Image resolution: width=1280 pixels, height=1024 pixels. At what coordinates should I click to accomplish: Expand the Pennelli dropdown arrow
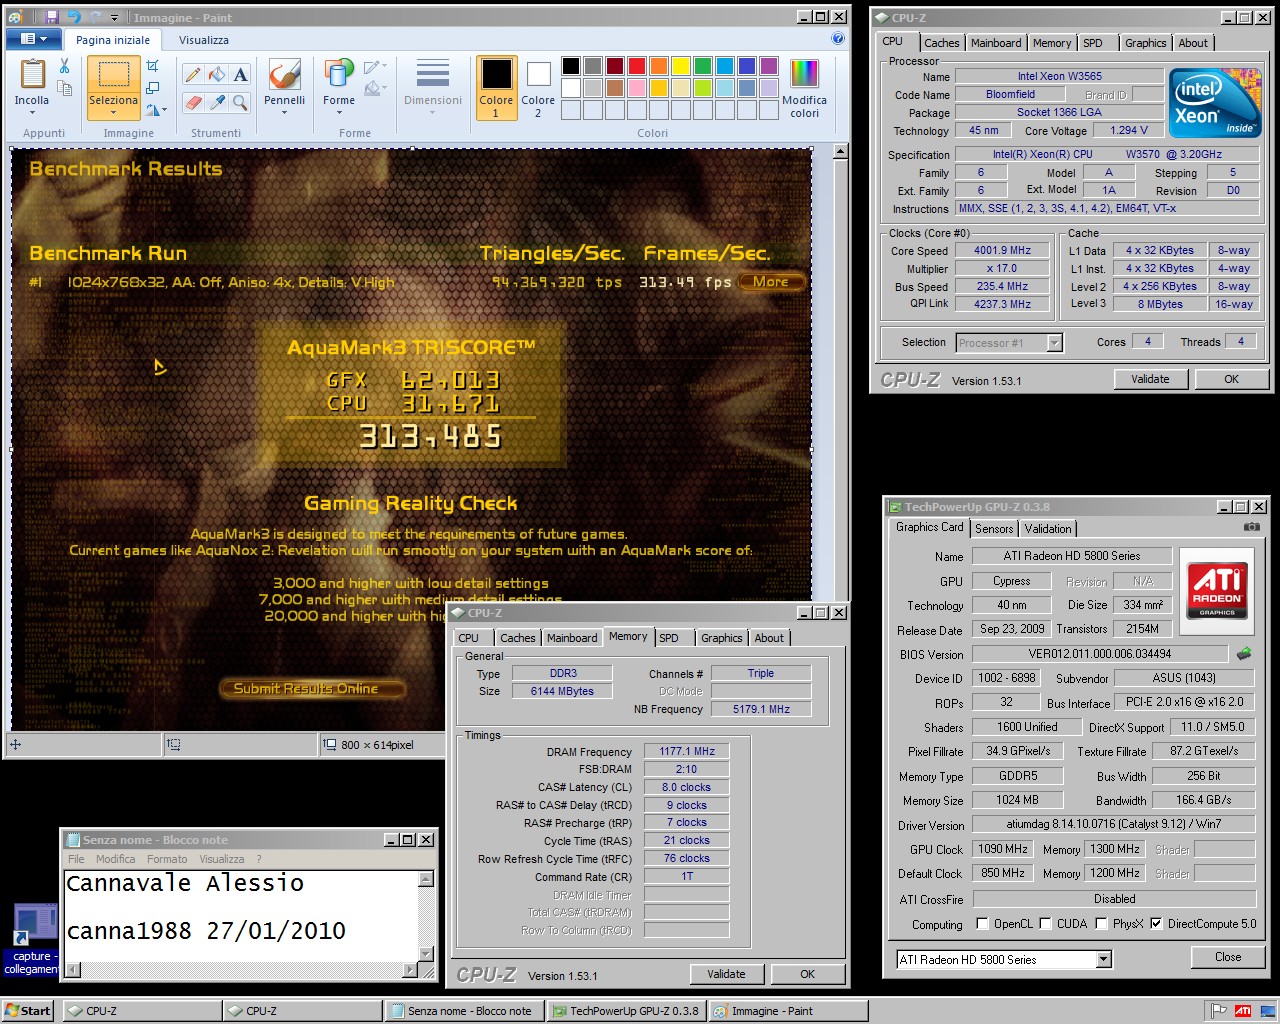point(284,113)
